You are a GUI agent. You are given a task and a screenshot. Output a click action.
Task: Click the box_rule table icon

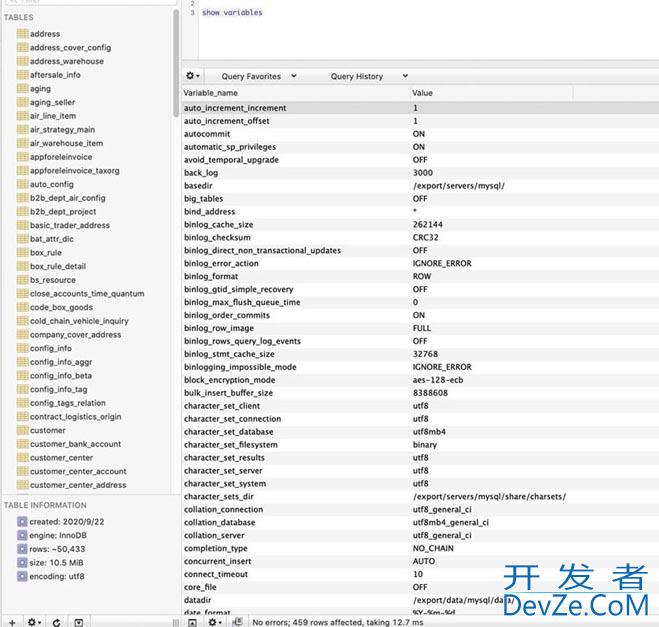click(23, 253)
